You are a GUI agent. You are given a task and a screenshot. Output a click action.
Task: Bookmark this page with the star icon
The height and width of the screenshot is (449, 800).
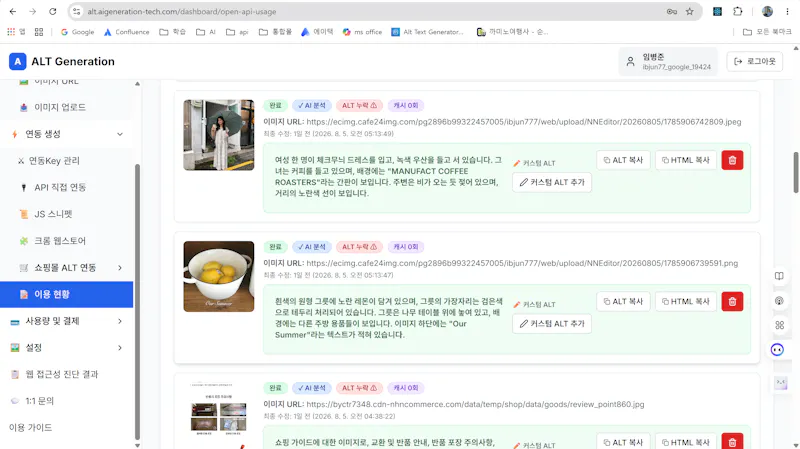click(689, 11)
